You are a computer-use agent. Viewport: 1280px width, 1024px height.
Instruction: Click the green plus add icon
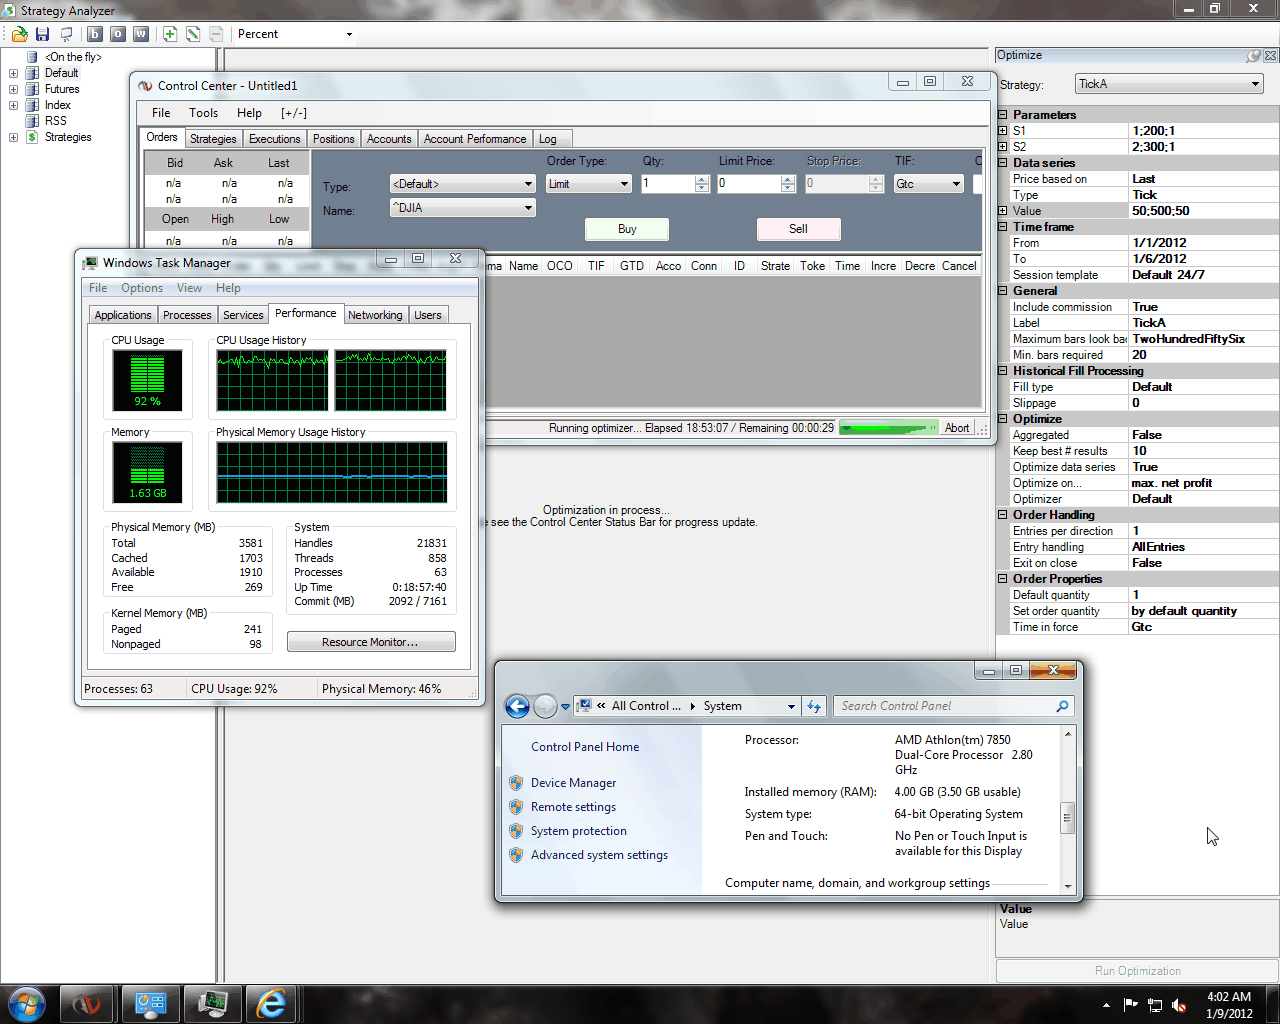click(170, 34)
